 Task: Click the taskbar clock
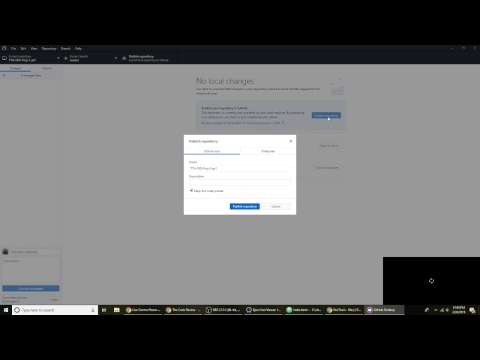click(459, 310)
